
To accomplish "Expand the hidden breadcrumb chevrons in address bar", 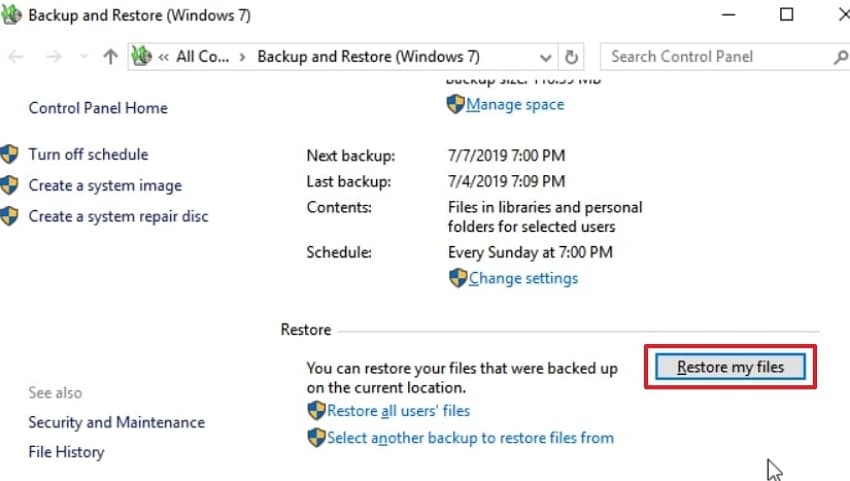I will point(163,57).
